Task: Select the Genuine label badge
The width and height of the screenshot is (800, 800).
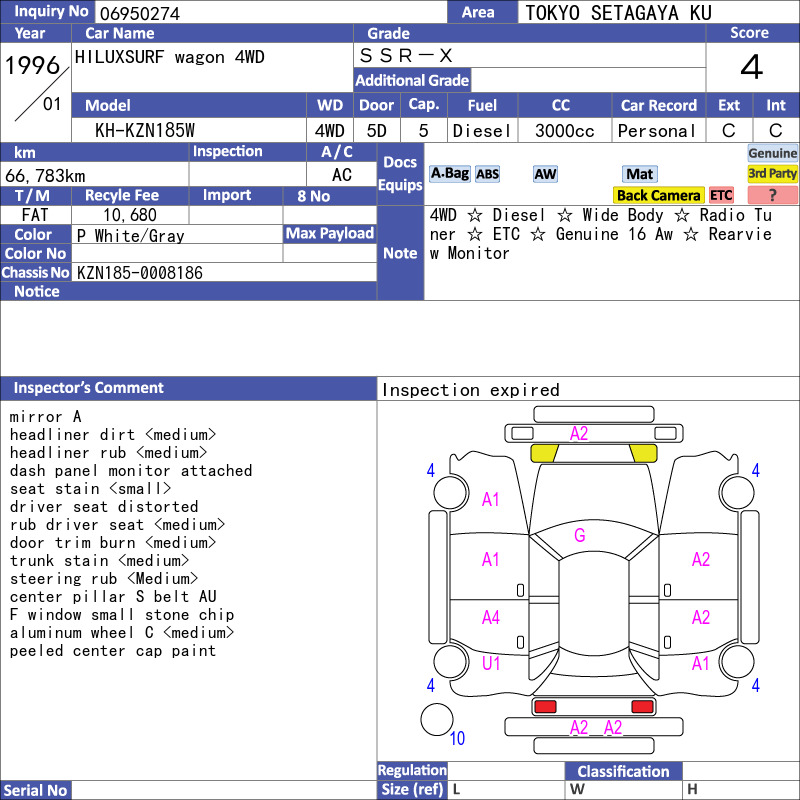Action: coord(772,153)
